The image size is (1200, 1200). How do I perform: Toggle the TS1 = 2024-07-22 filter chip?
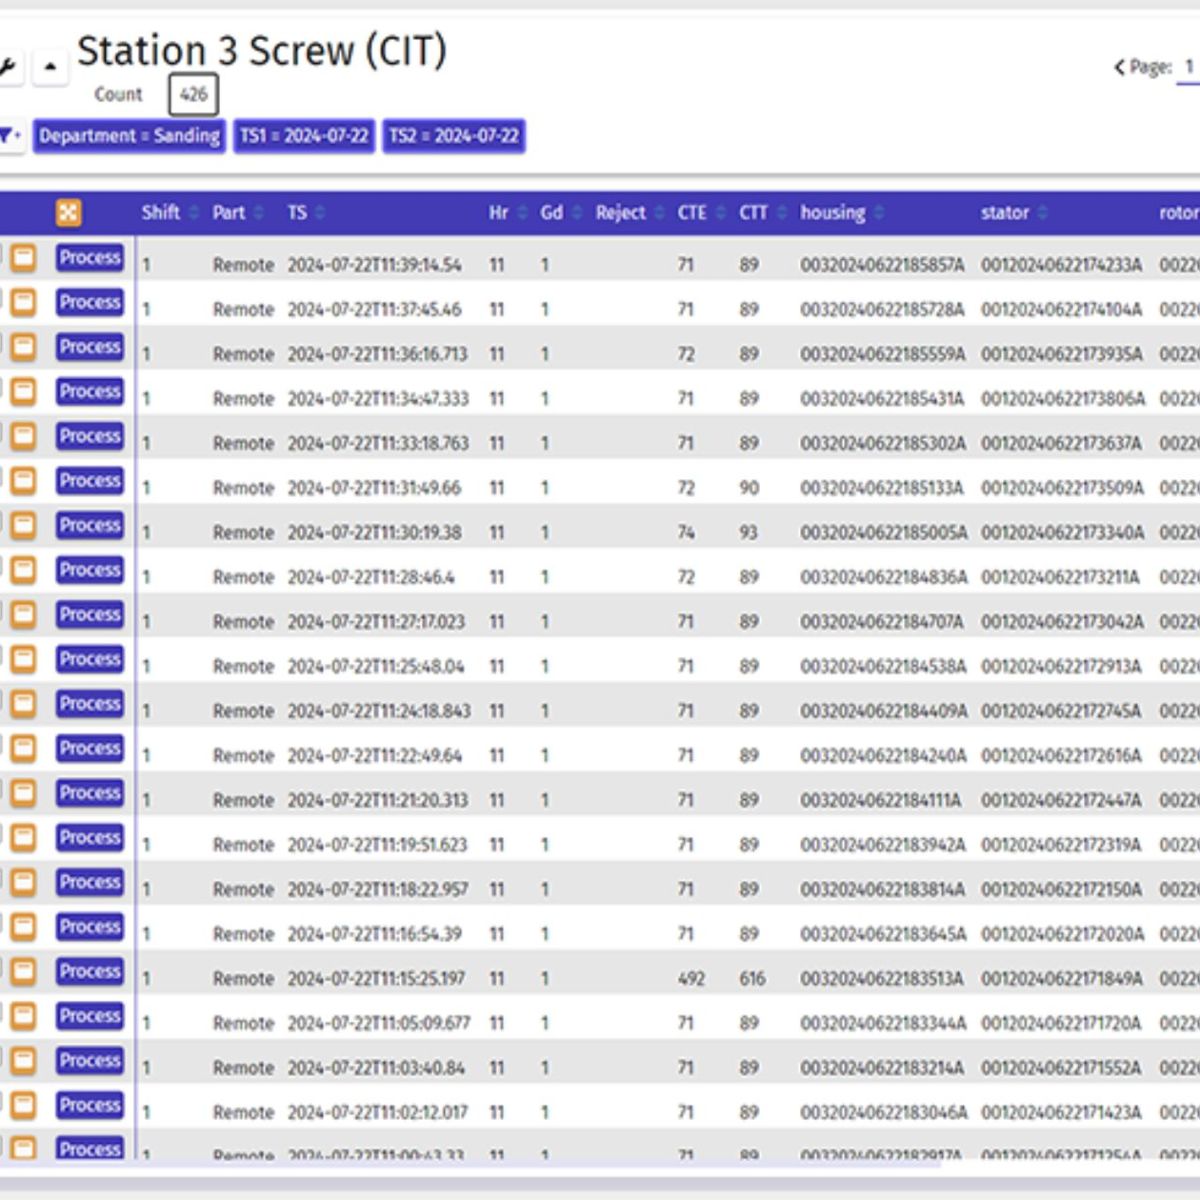coord(304,136)
